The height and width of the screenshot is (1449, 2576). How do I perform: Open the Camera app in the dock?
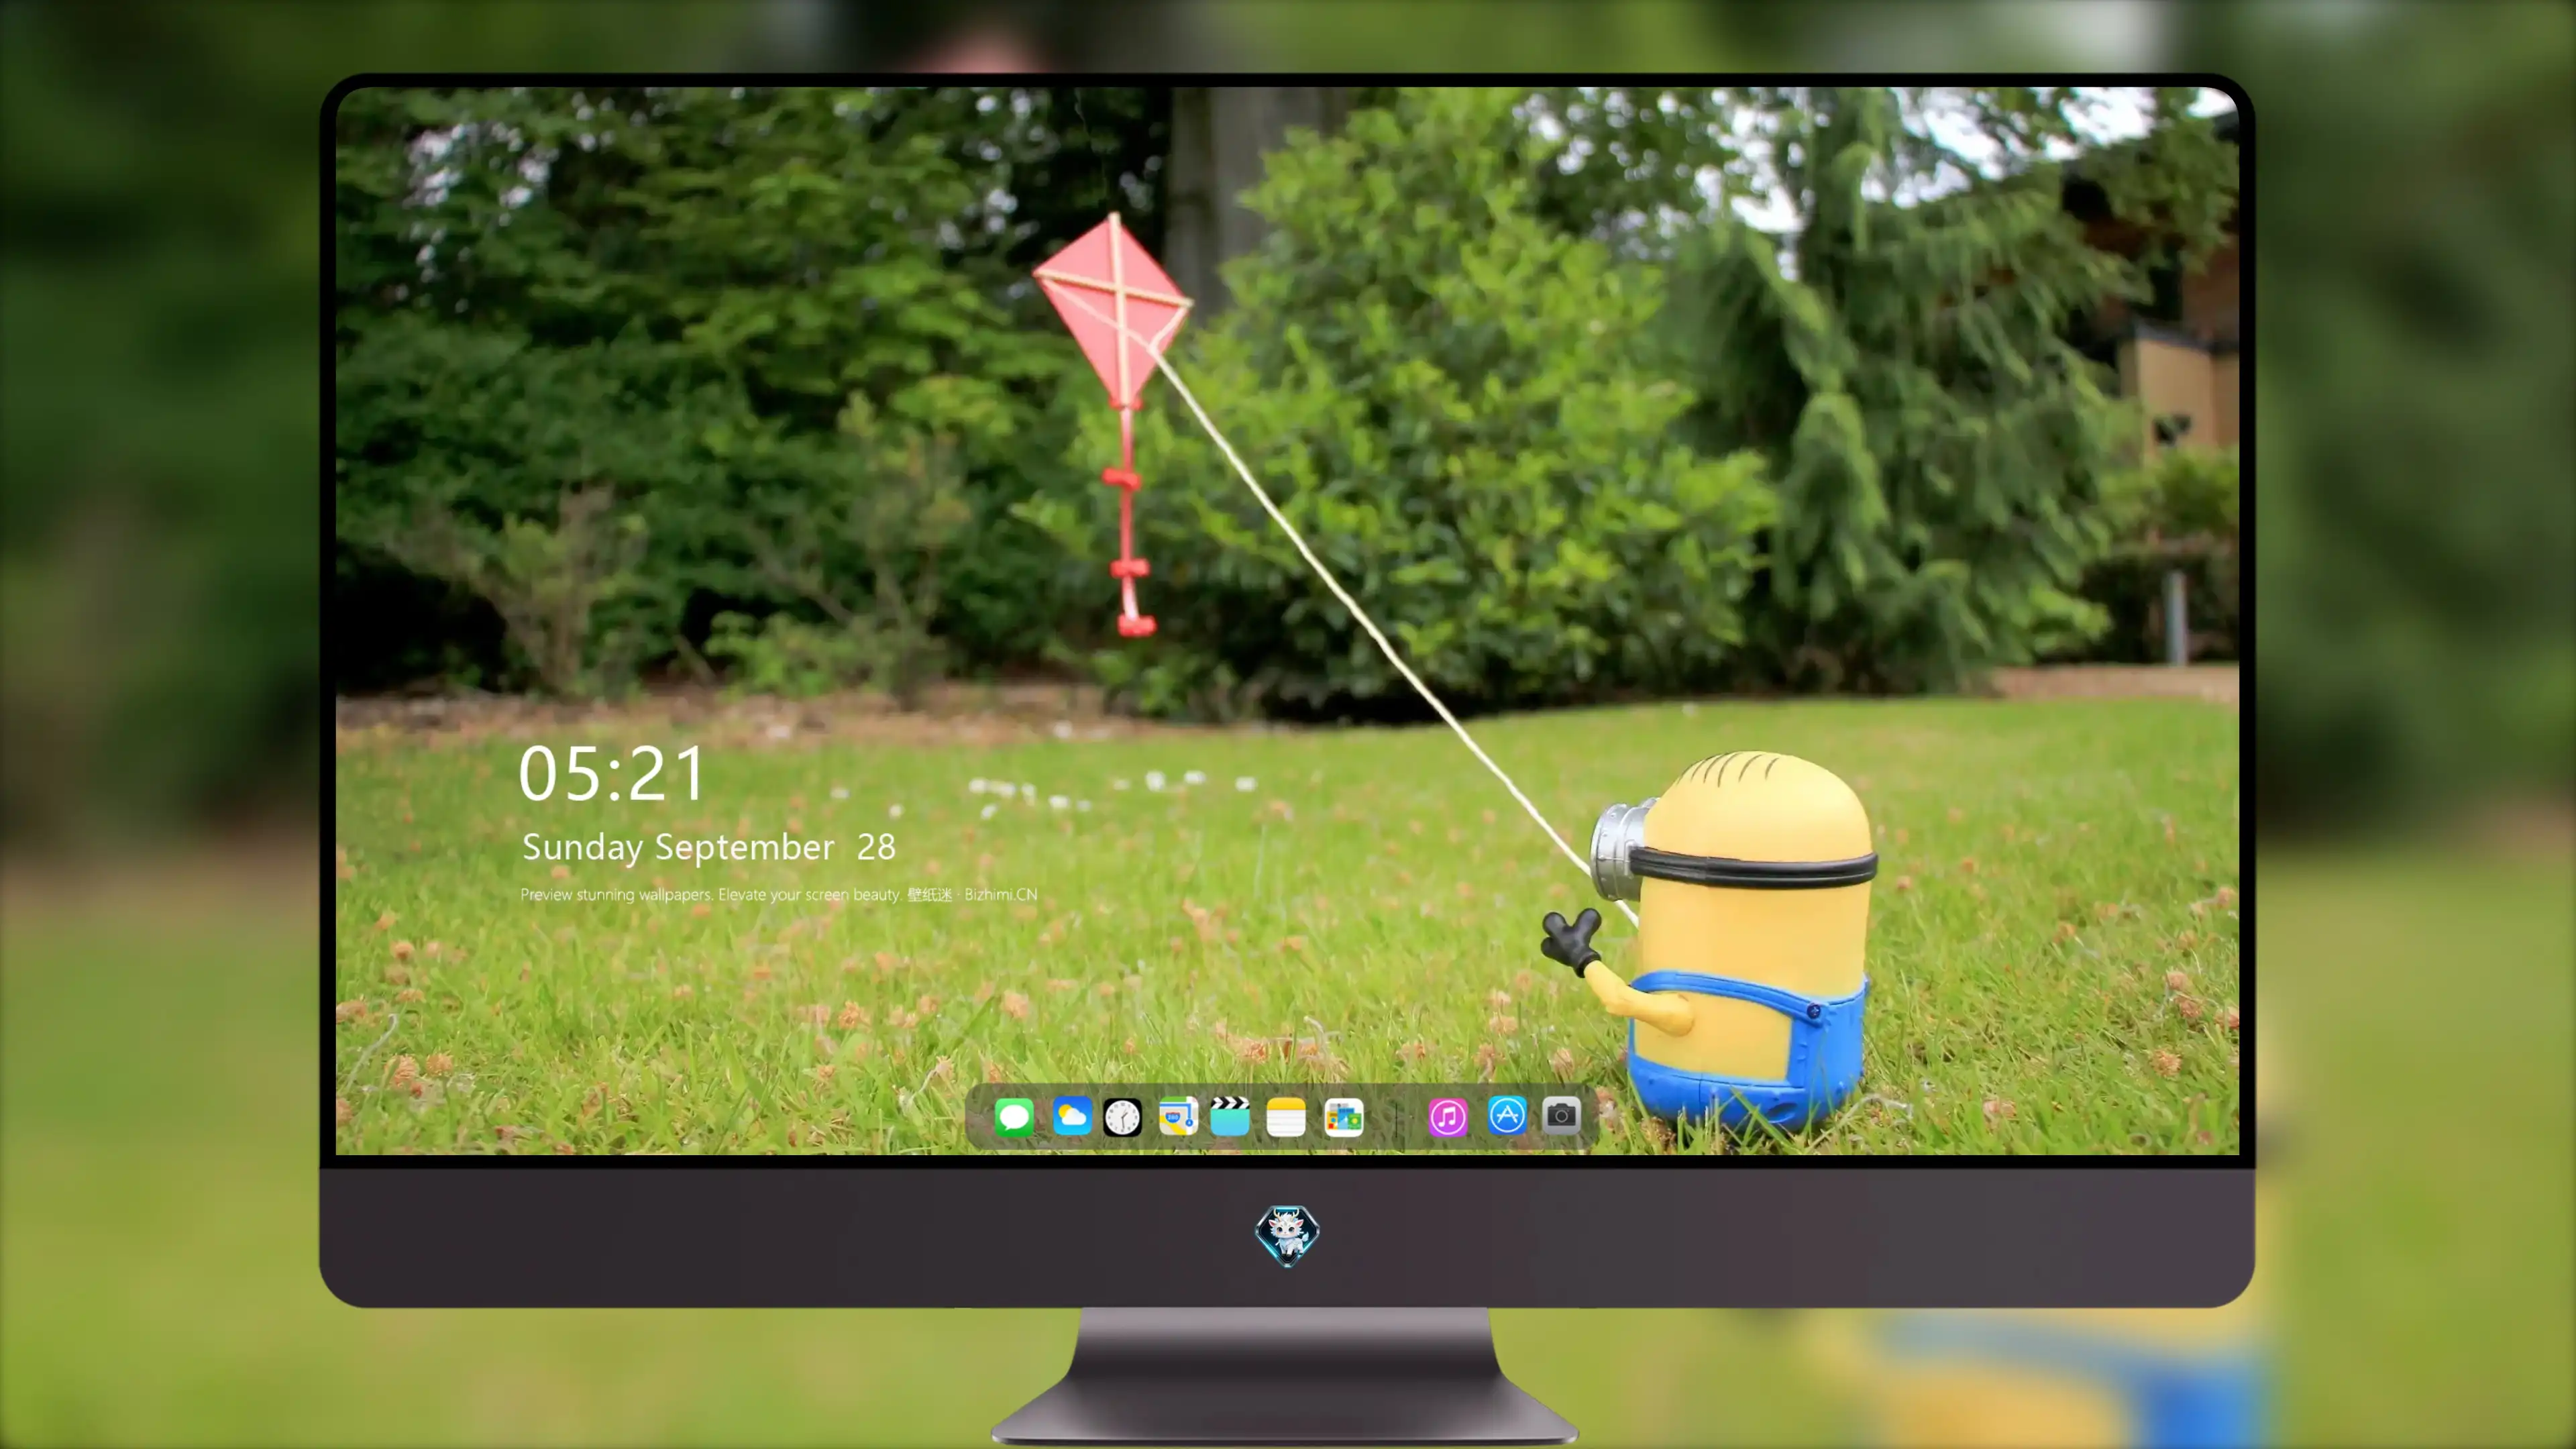pos(1561,1115)
